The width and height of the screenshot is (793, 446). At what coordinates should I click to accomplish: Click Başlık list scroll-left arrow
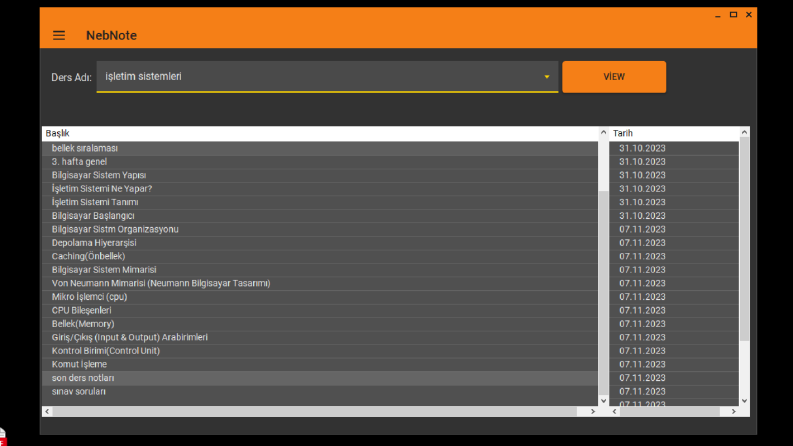(x=47, y=412)
